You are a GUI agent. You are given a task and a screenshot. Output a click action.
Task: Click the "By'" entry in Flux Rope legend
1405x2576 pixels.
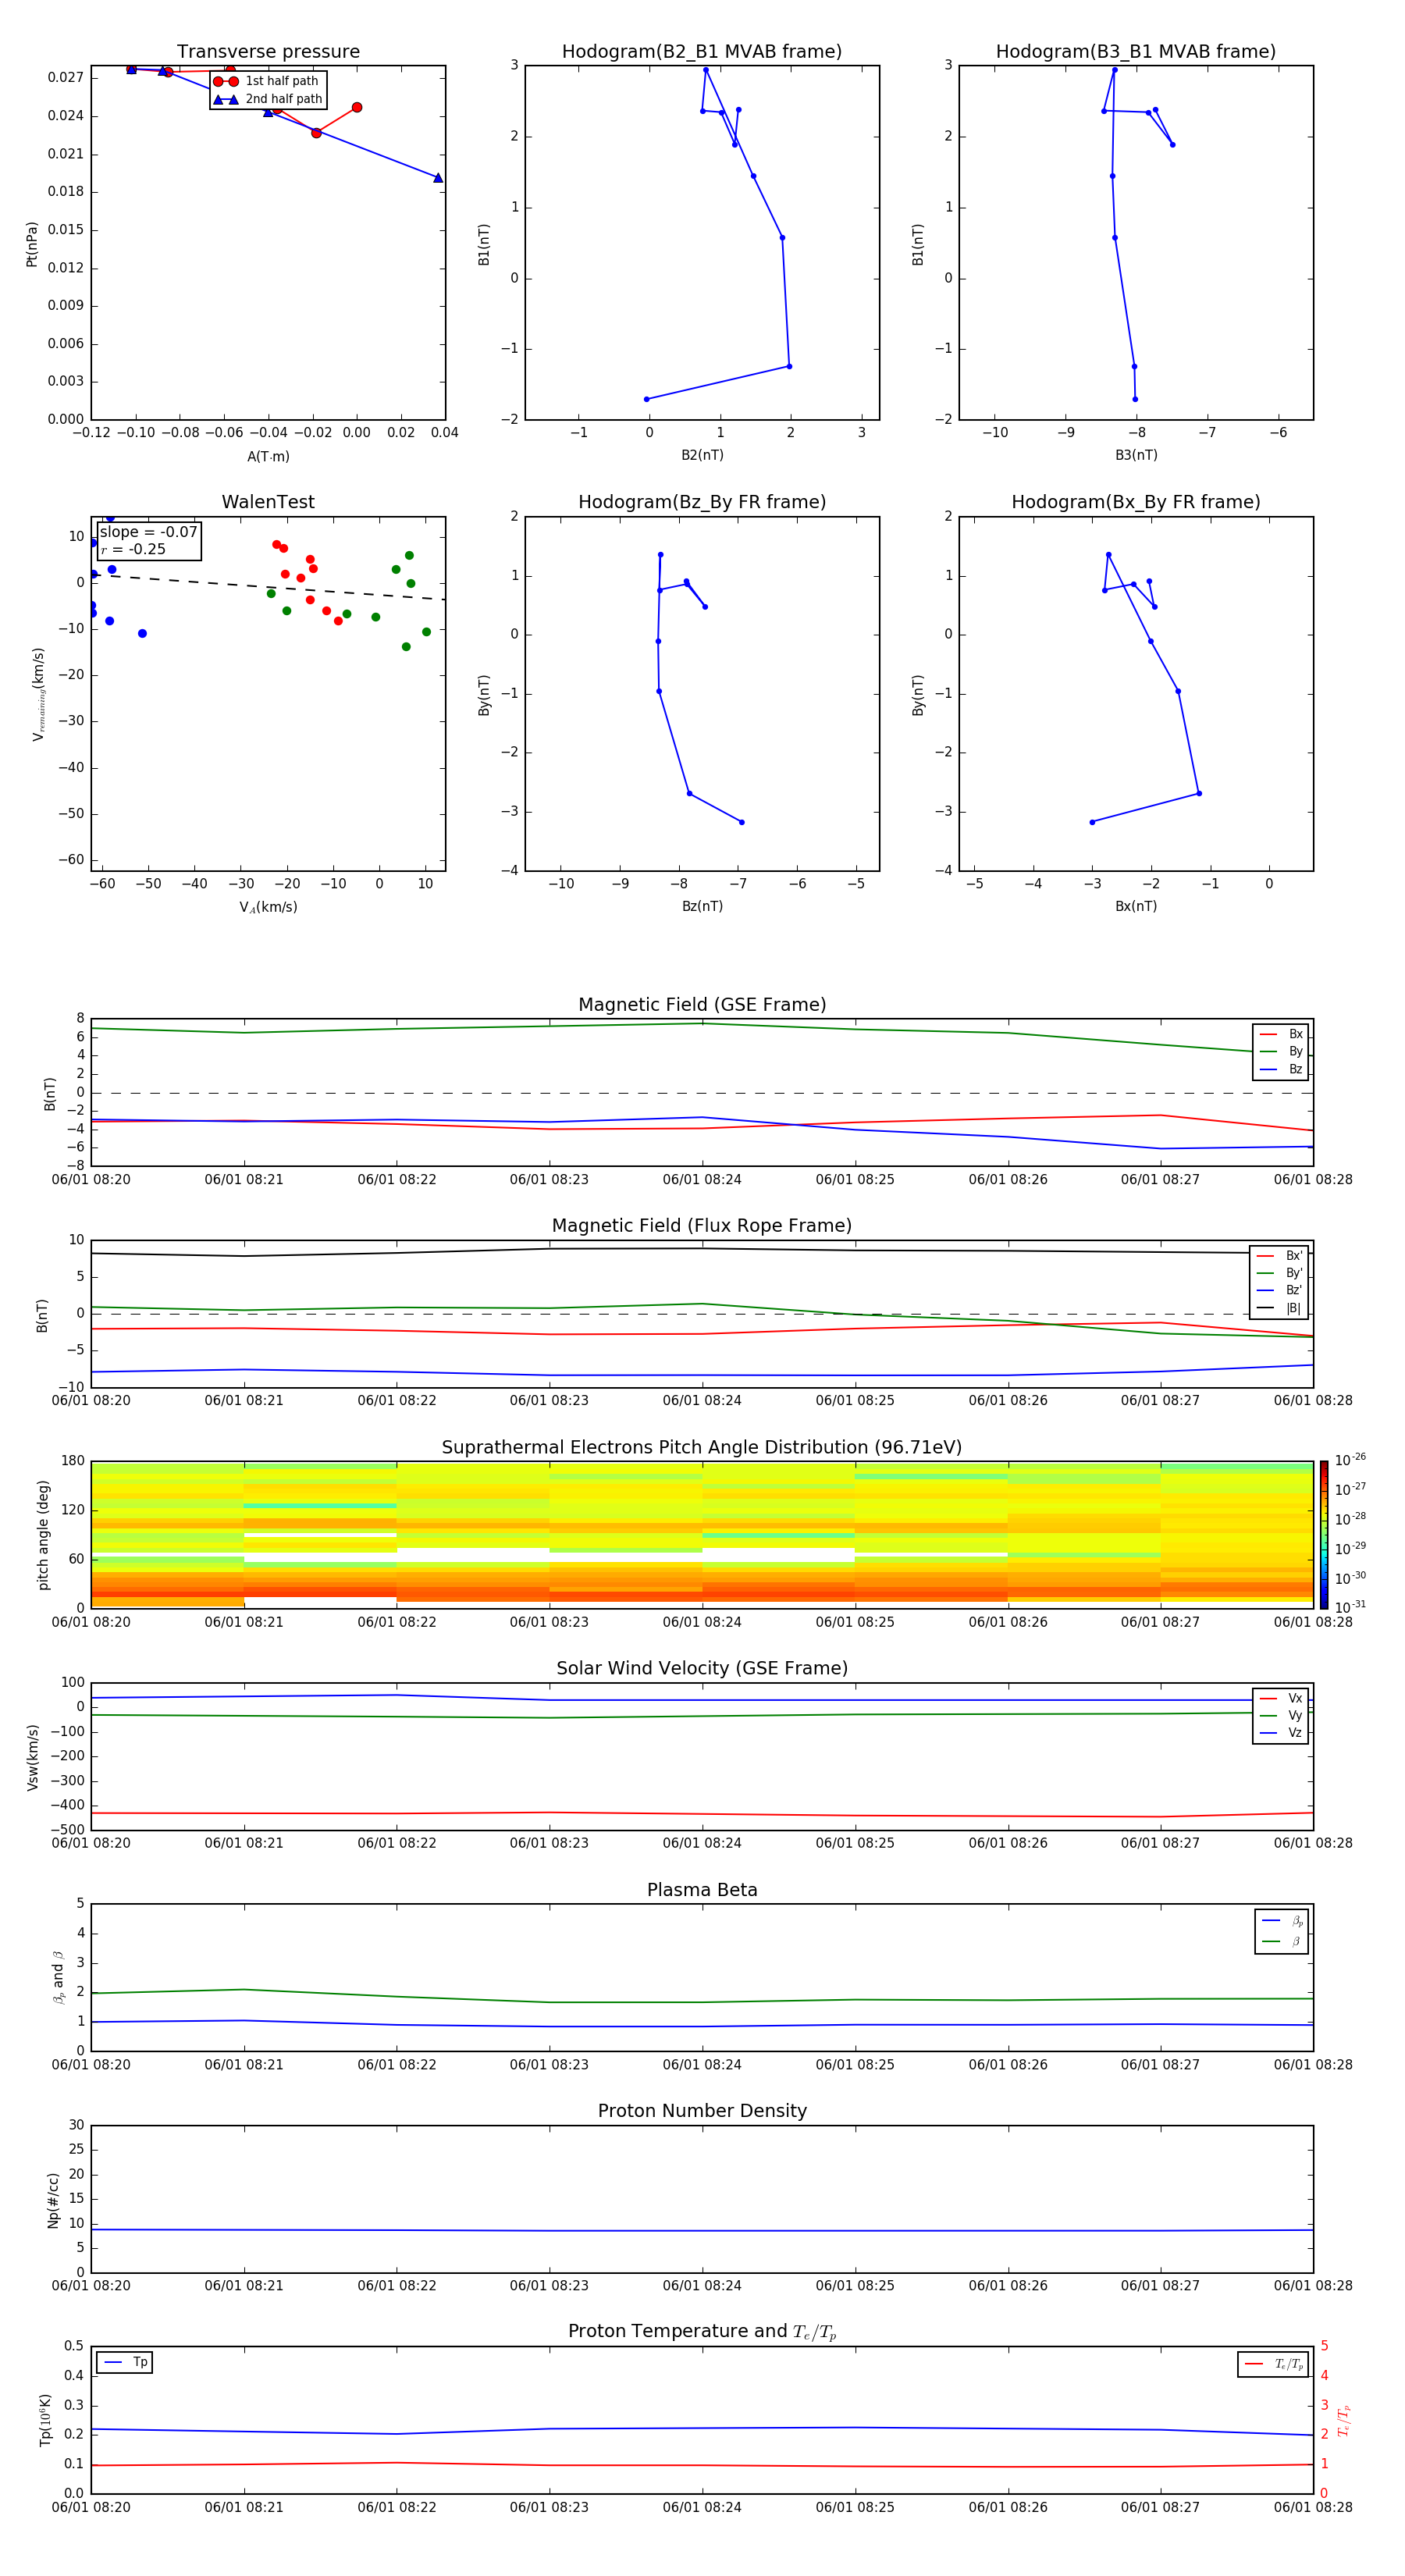1279,1273
